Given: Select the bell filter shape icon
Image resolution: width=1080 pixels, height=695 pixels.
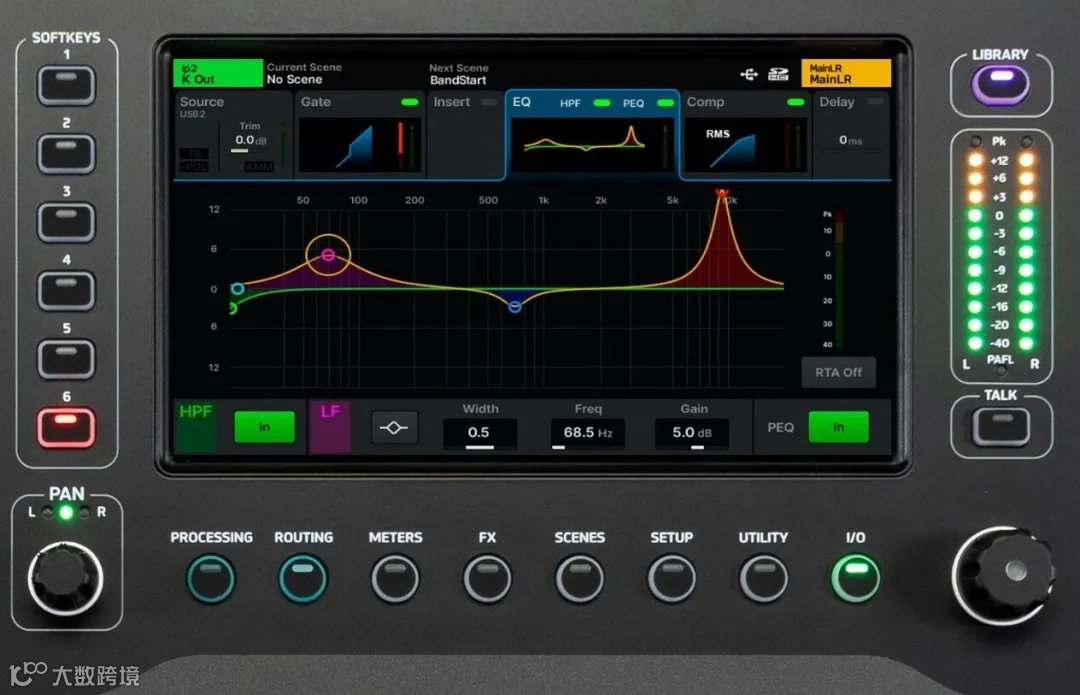Looking at the screenshot, I should pos(394,428).
